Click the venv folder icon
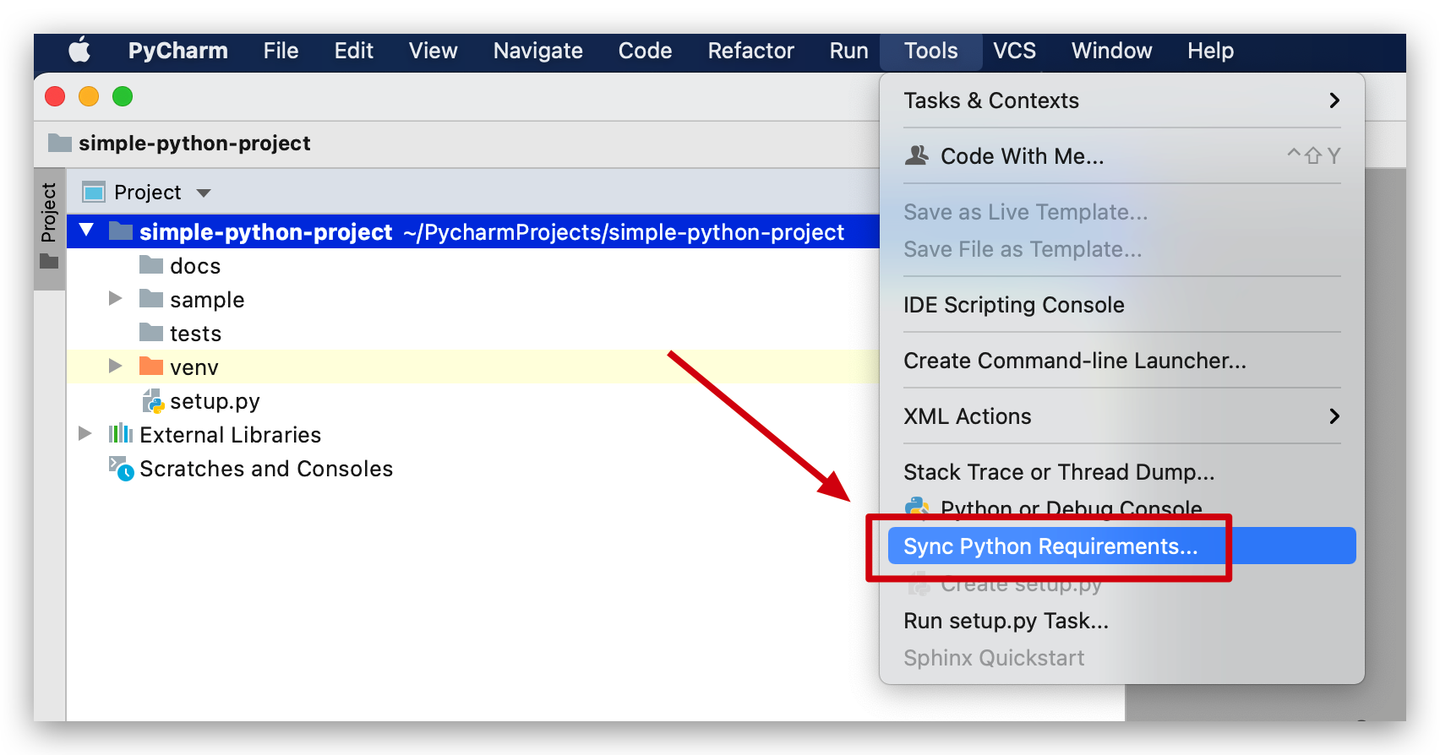Image resolution: width=1440 pixels, height=755 pixels. pos(151,367)
